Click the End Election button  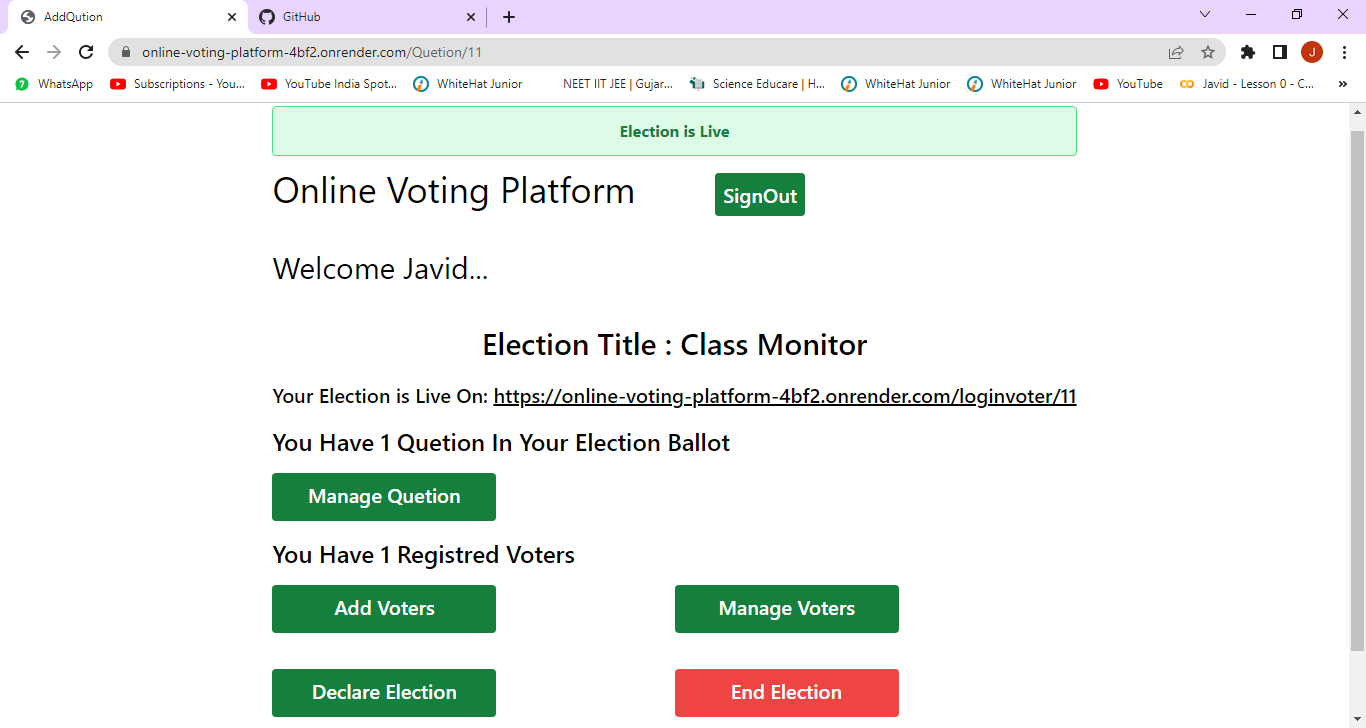786,692
